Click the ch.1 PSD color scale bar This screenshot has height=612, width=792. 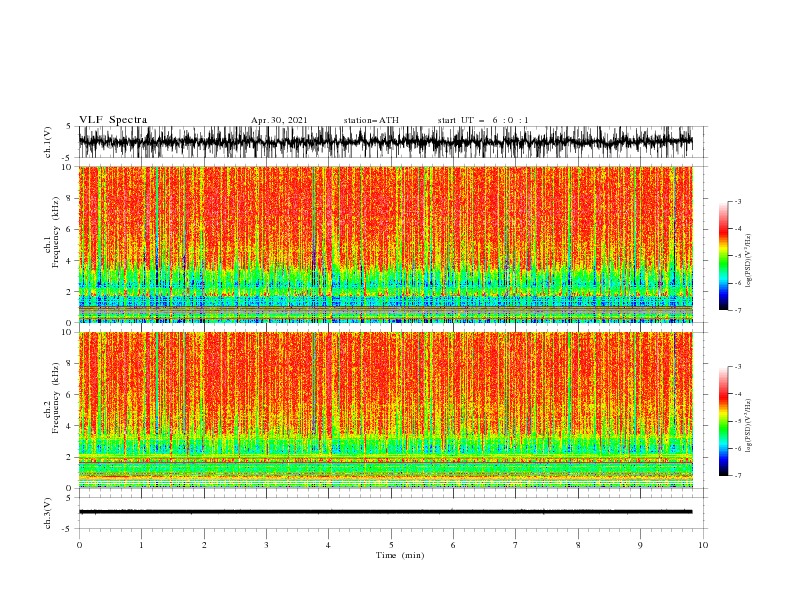pos(723,255)
